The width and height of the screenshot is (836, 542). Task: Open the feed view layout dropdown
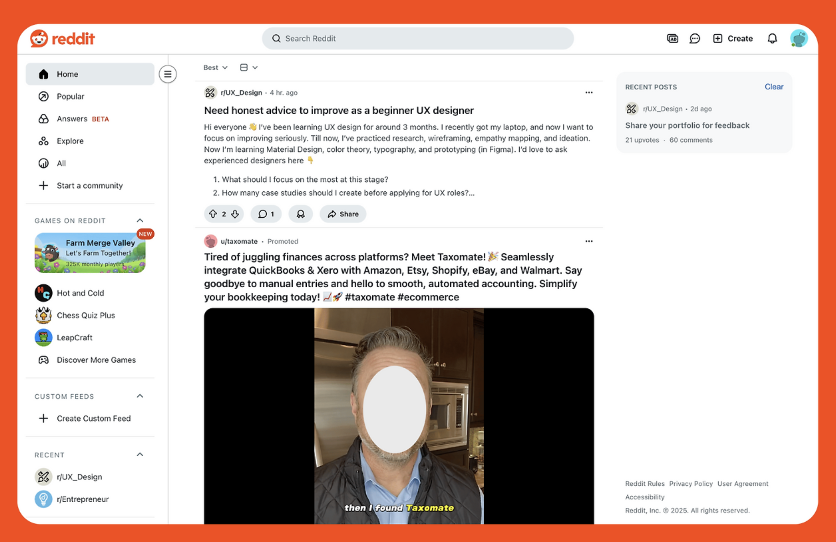[x=249, y=68]
